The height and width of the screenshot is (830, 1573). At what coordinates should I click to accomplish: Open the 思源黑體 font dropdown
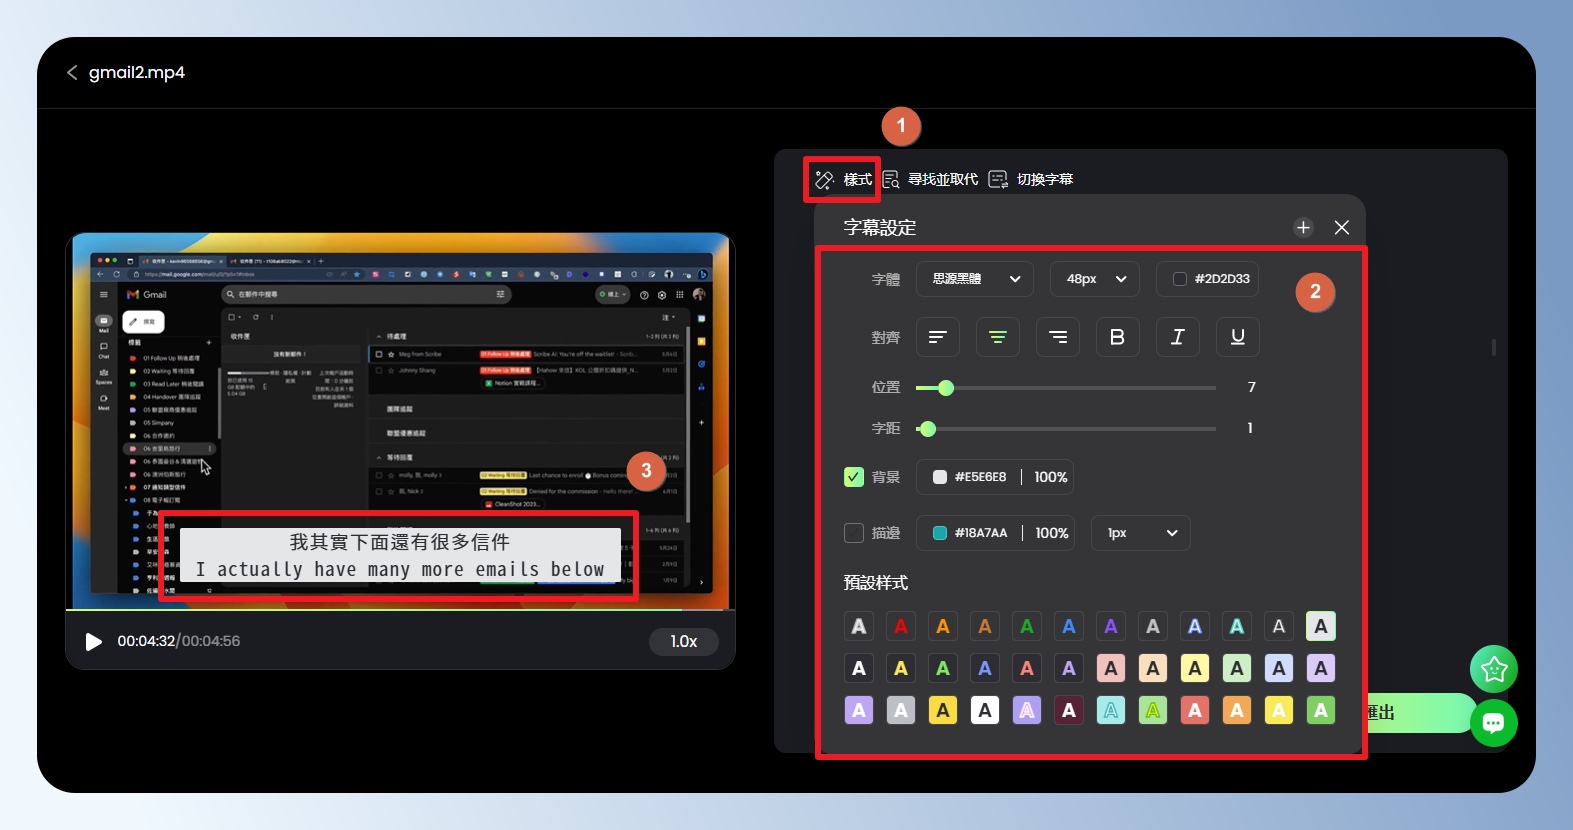coord(974,279)
